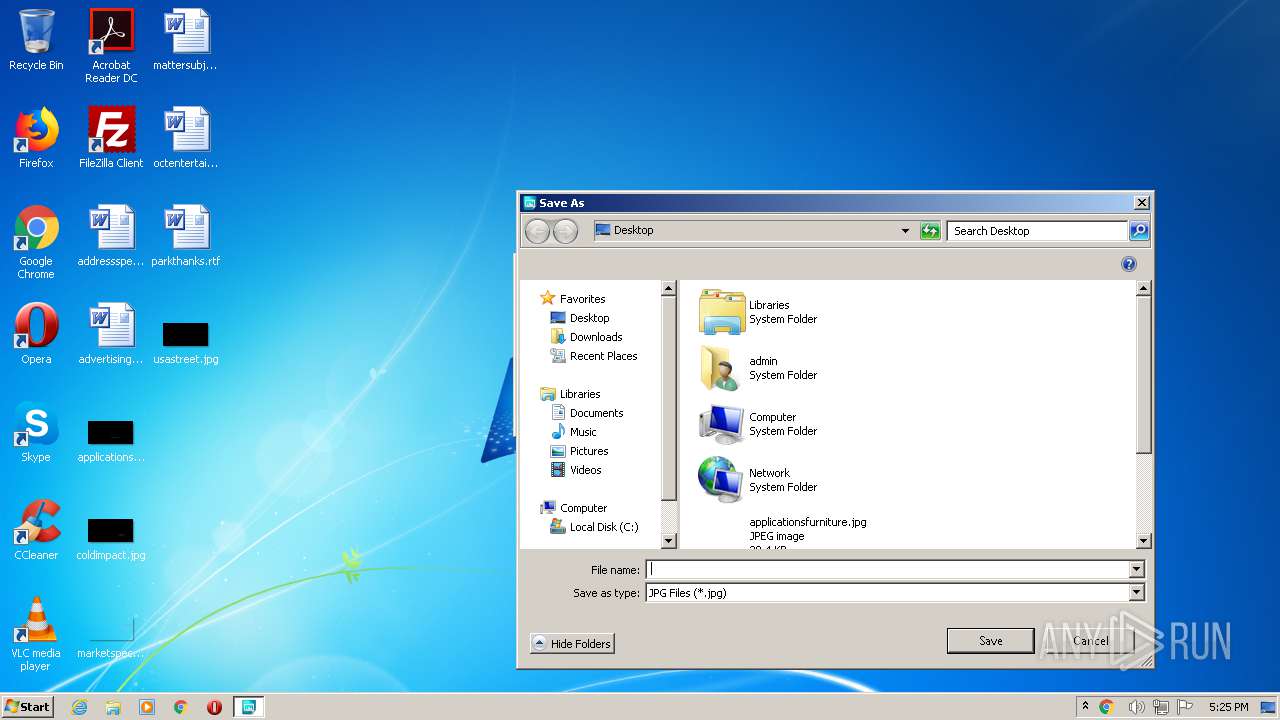Select Network System Folder item
Screen dimensions: 1280x720
pyautogui.click(x=758, y=480)
